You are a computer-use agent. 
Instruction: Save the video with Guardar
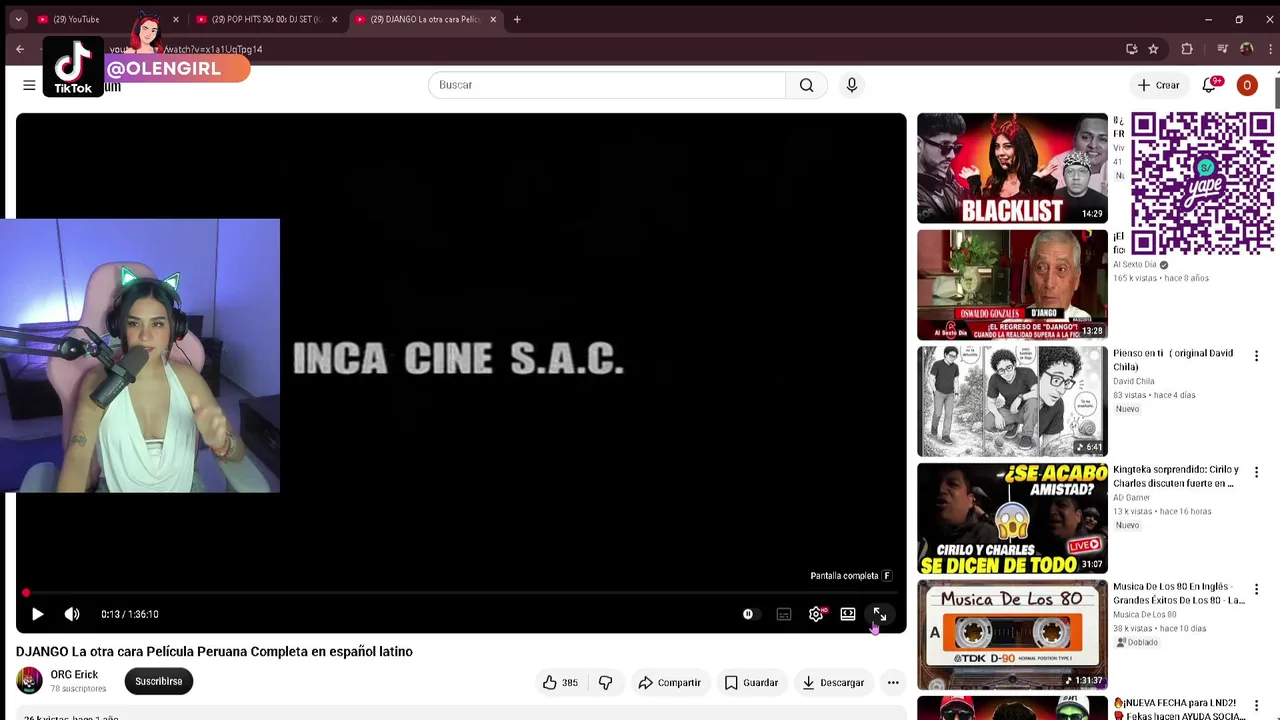[751, 682]
